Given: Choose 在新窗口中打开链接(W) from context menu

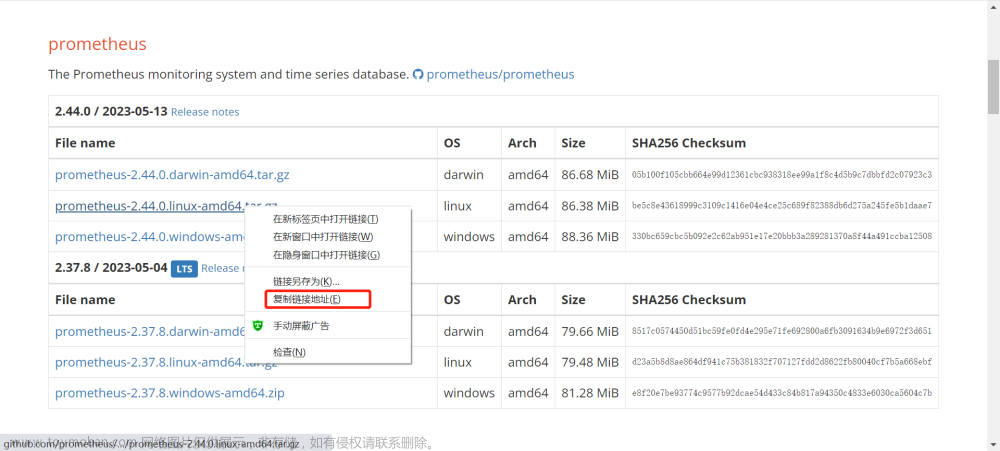Looking at the screenshot, I should 323,237.
